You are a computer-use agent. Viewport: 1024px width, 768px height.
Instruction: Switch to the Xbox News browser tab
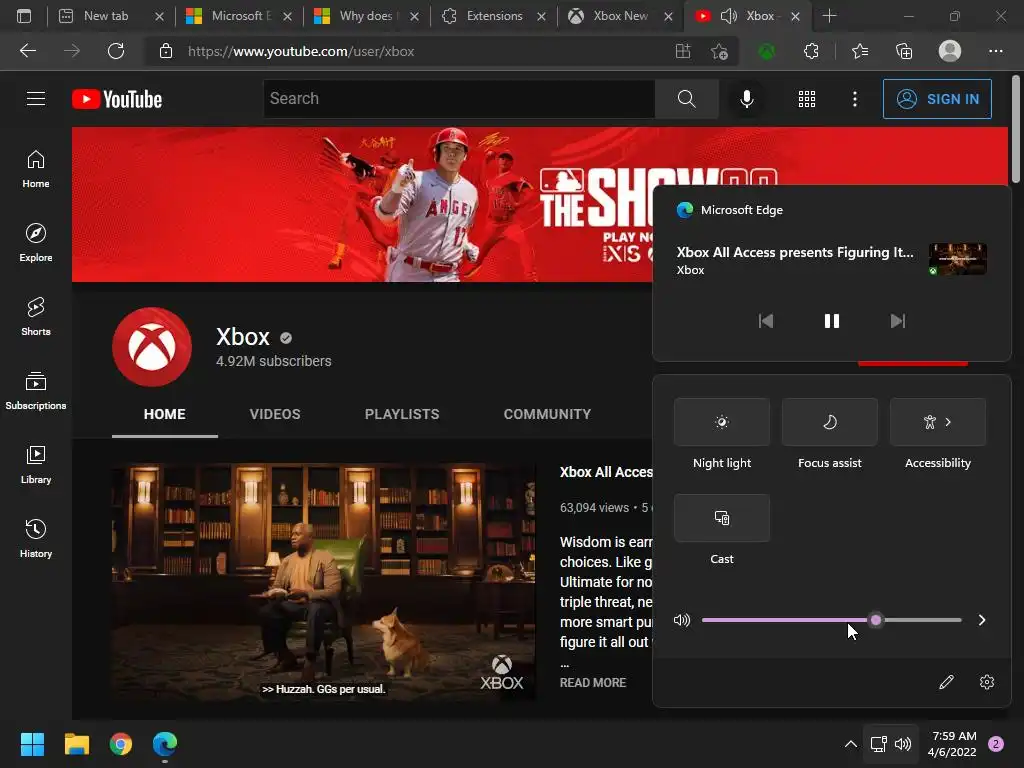point(619,16)
